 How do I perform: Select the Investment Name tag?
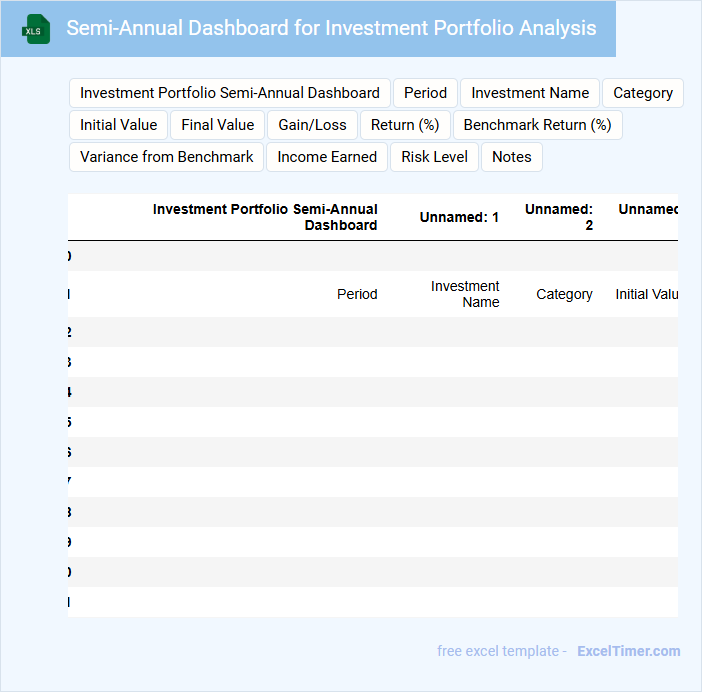530,93
